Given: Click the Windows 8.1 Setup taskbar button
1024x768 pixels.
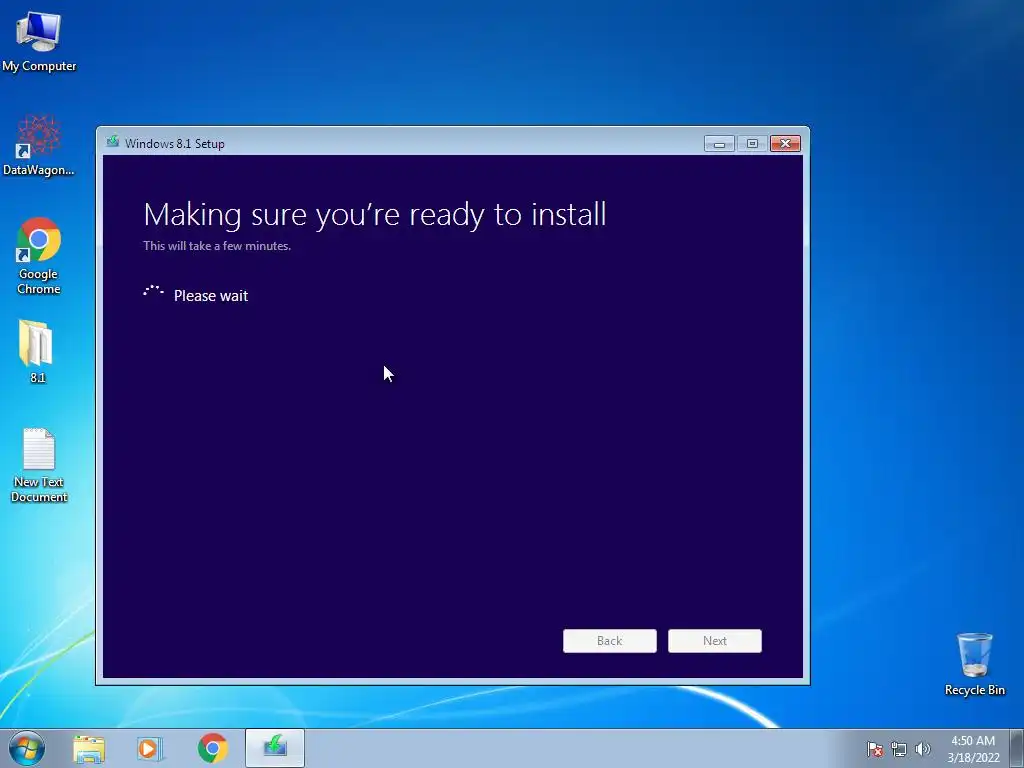Looking at the screenshot, I should point(275,748).
